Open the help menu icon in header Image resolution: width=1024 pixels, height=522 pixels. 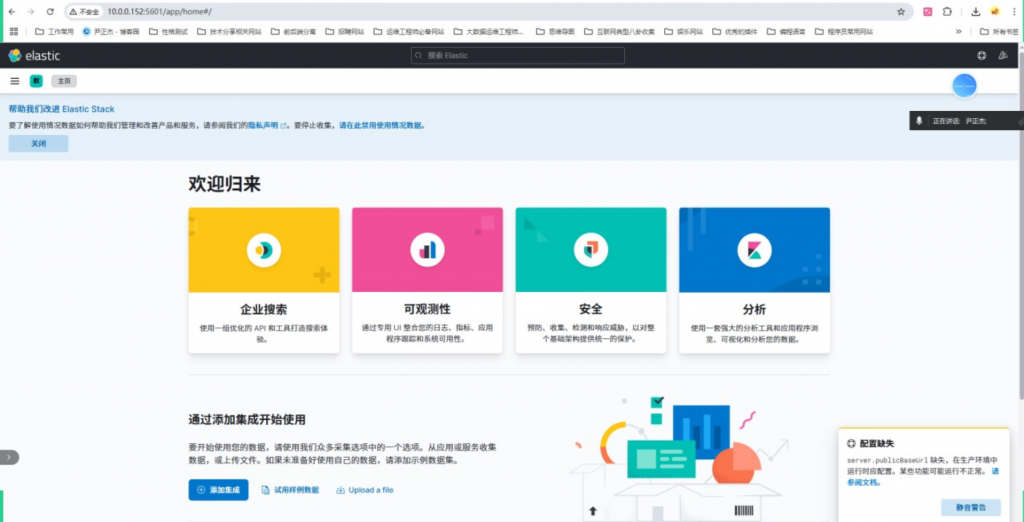coord(981,56)
